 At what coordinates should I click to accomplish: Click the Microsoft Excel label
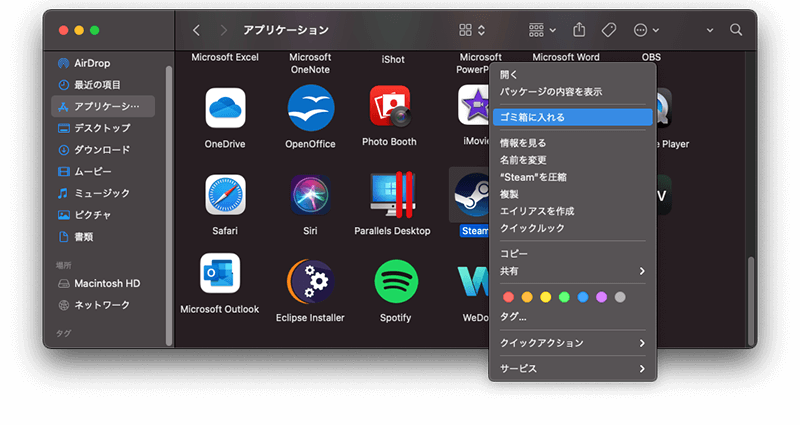click(225, 57)
